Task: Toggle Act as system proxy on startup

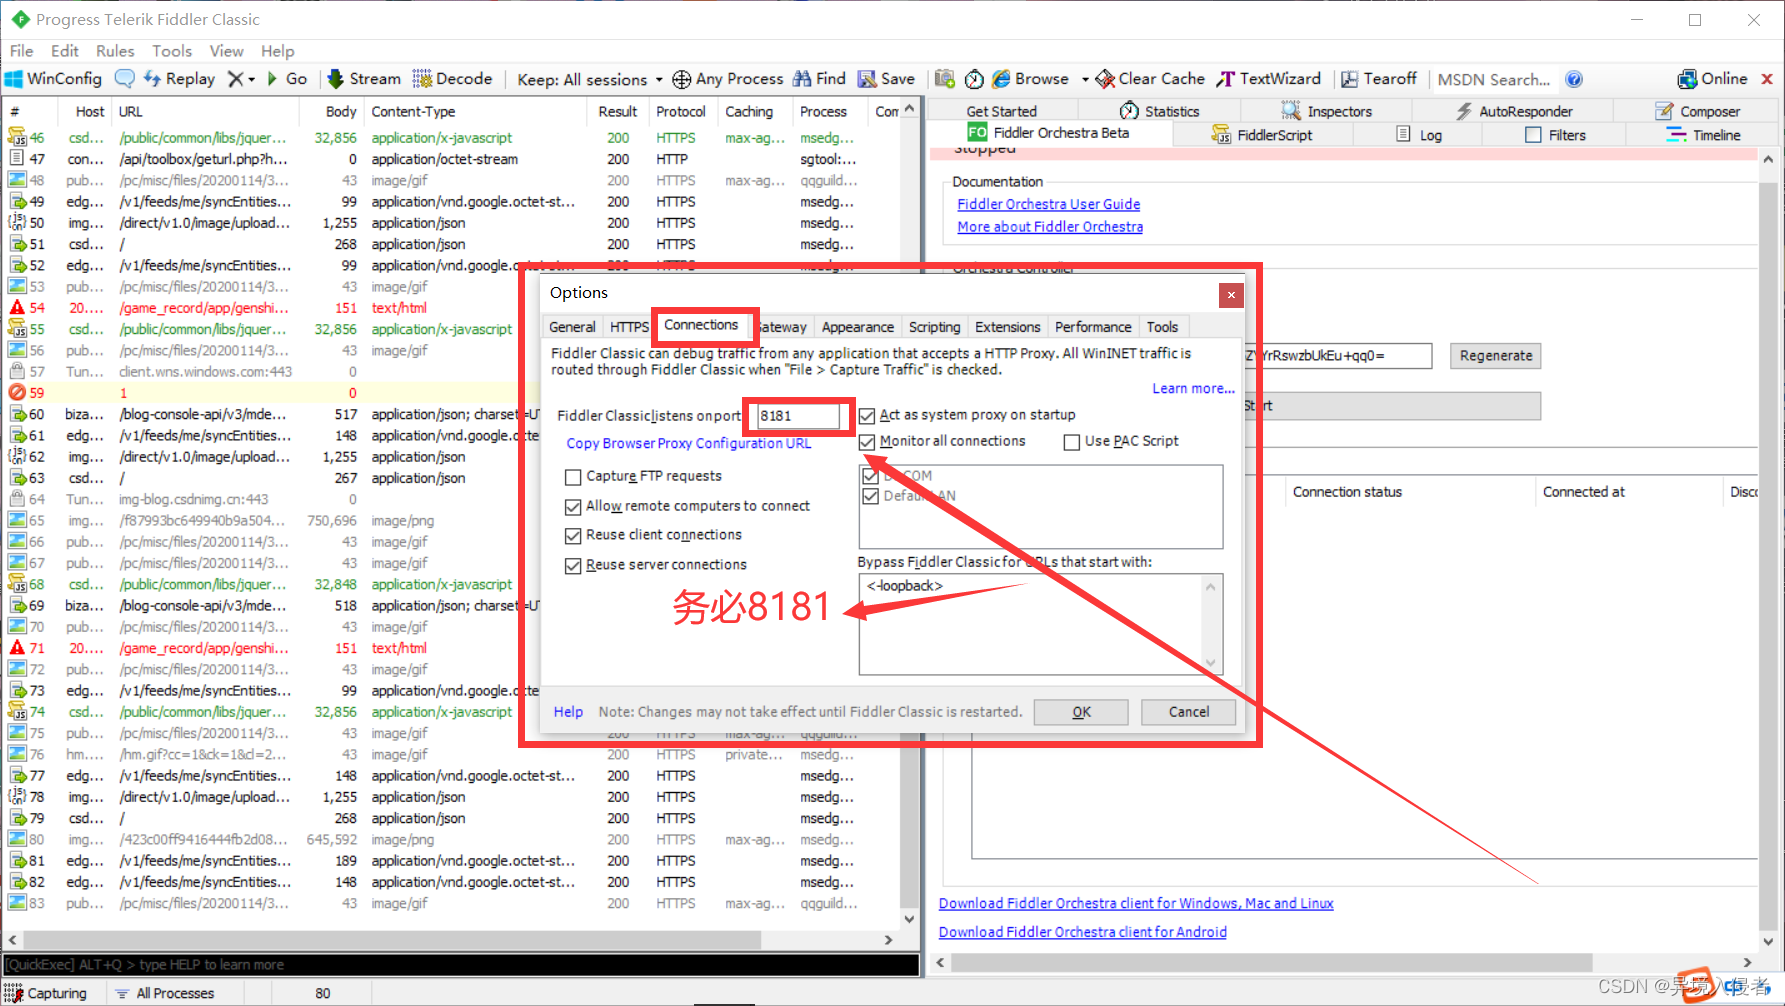Action: [x=867, y=415]
